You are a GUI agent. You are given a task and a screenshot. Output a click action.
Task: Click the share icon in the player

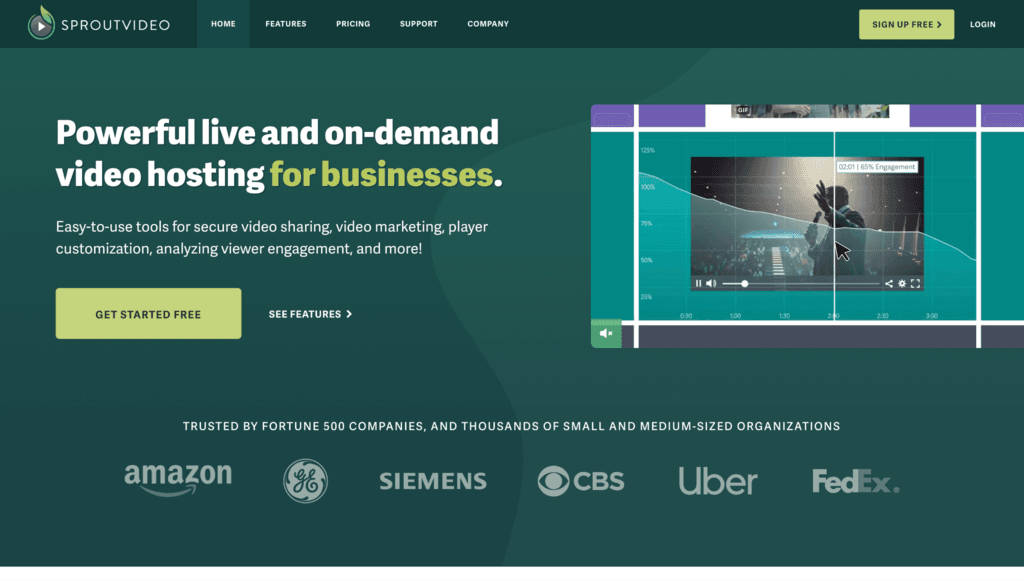point(888,283)
